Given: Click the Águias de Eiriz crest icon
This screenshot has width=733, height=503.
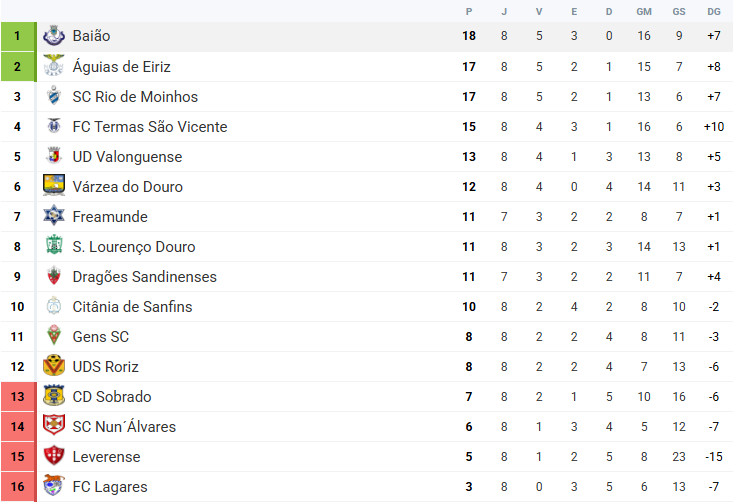Looking at the screenshot, I should click(x=54, y=66).
